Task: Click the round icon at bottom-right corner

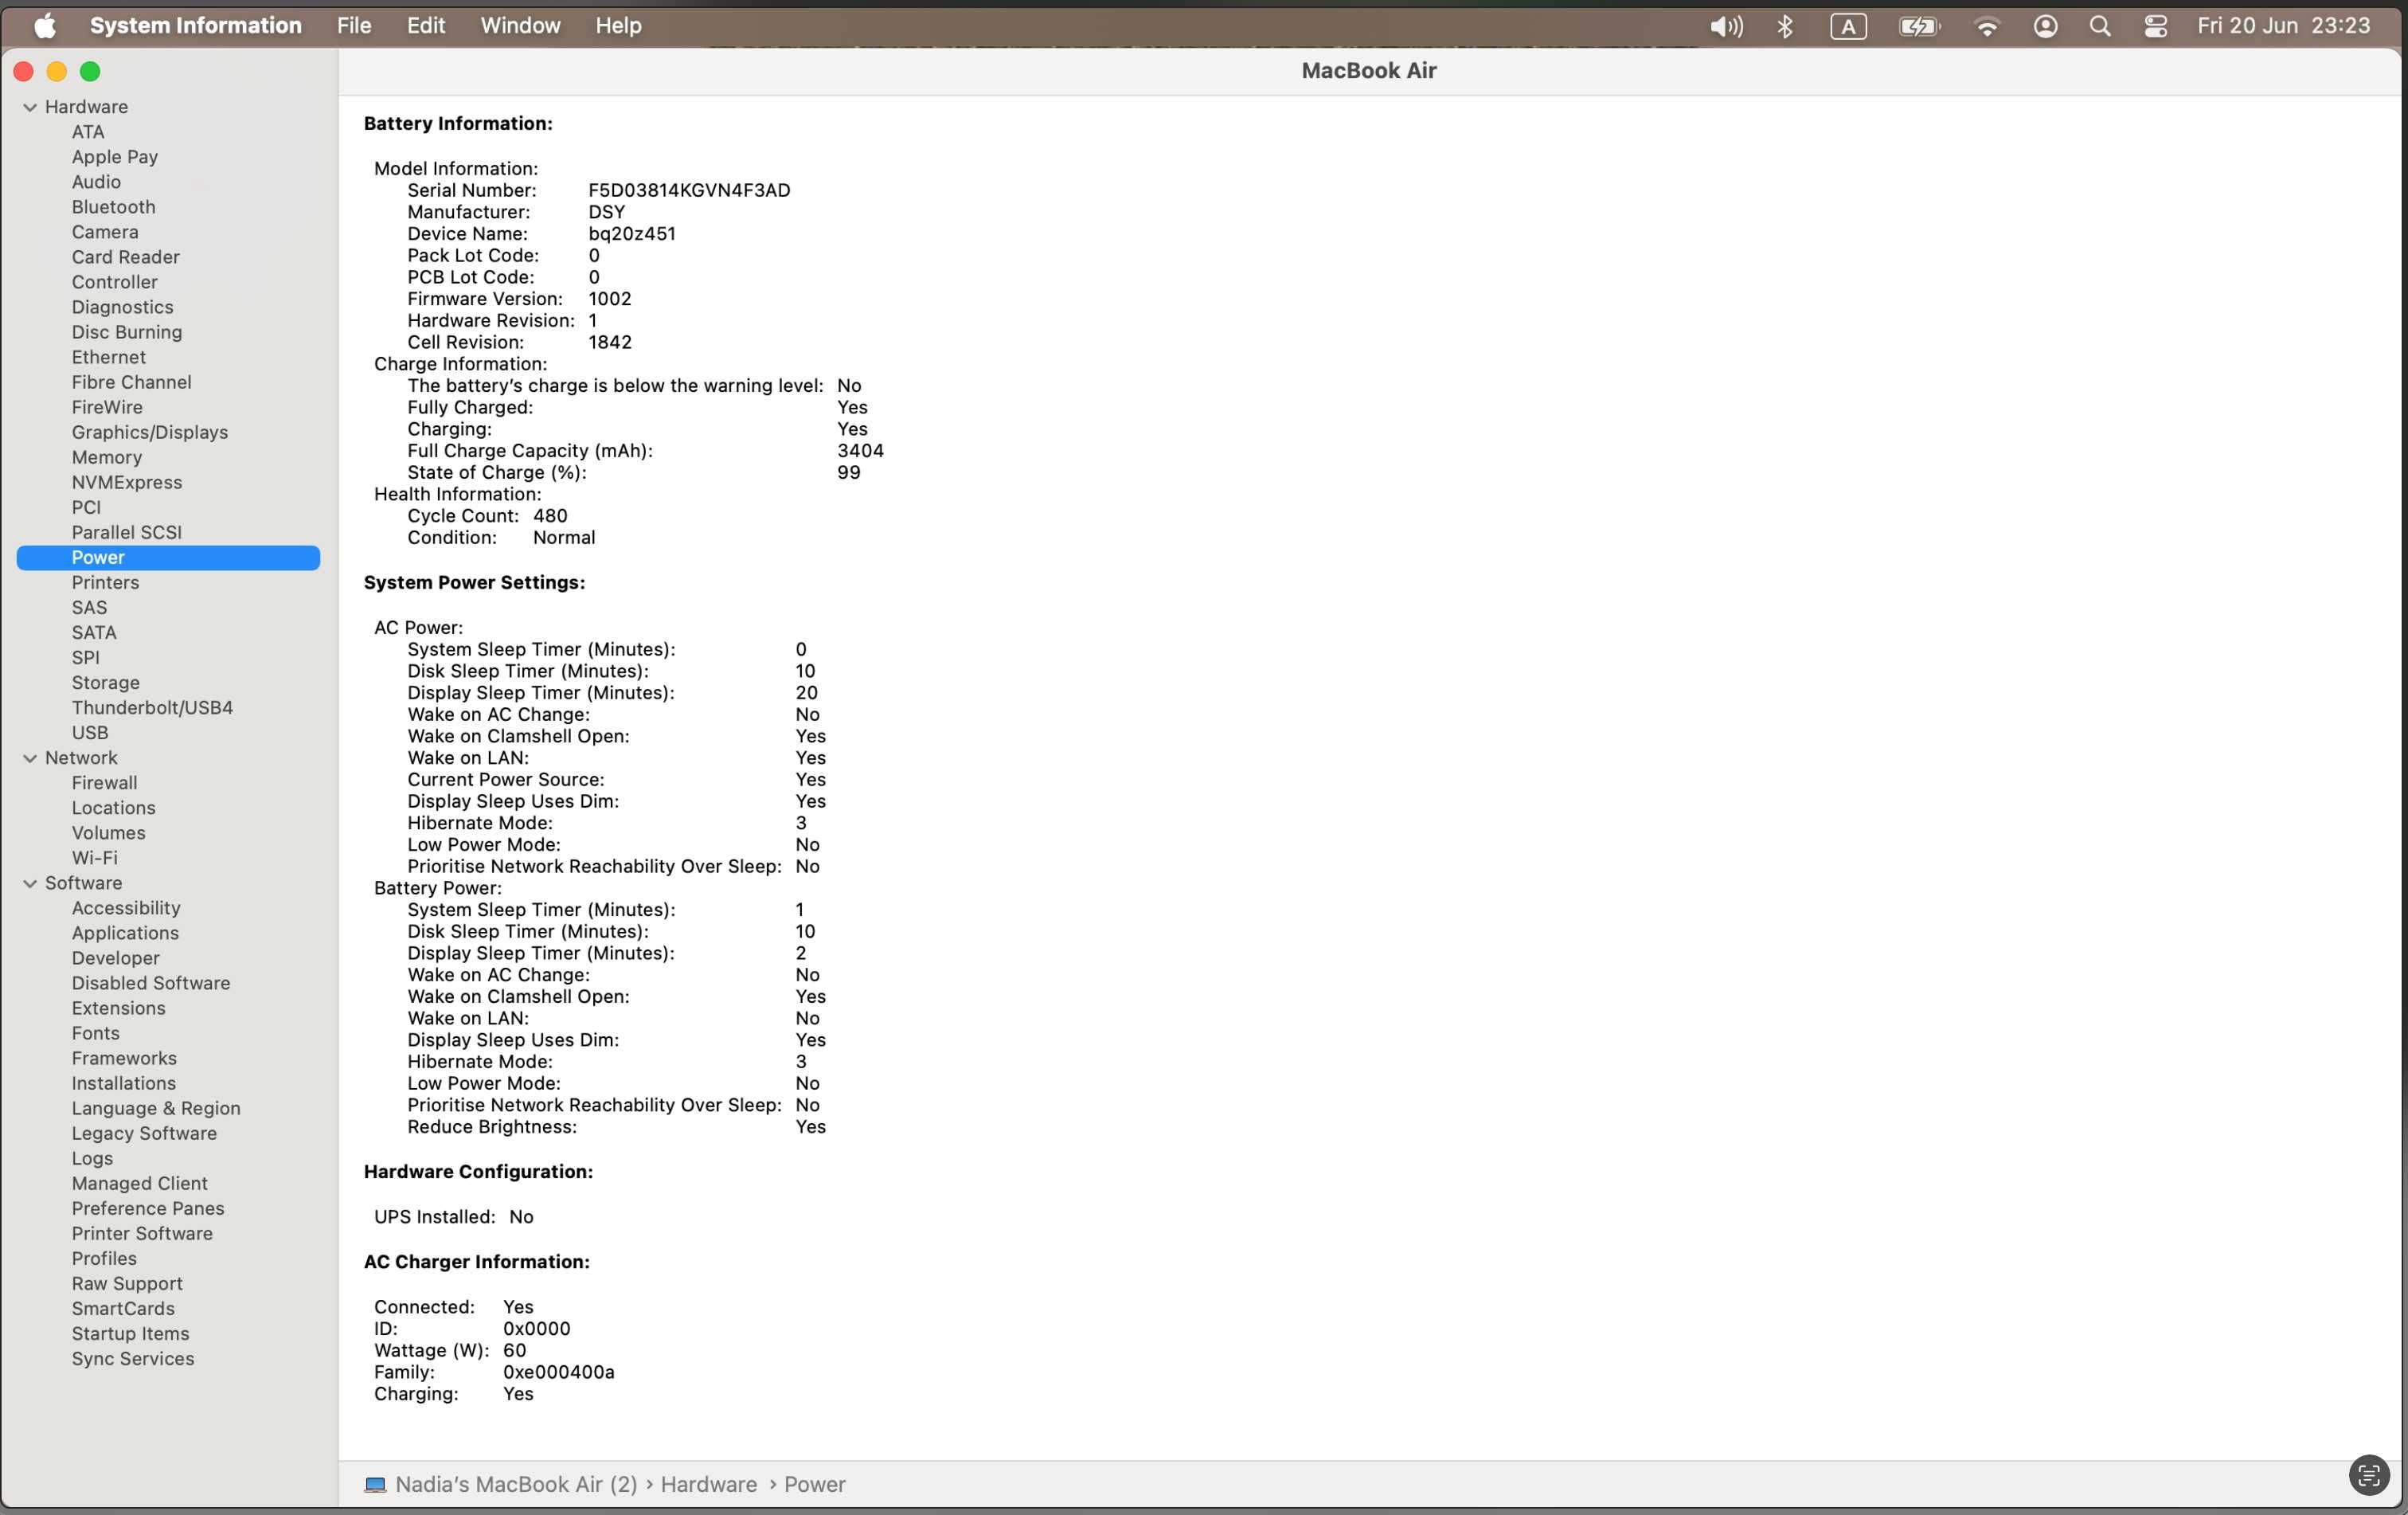Action: (2368, 1475)
